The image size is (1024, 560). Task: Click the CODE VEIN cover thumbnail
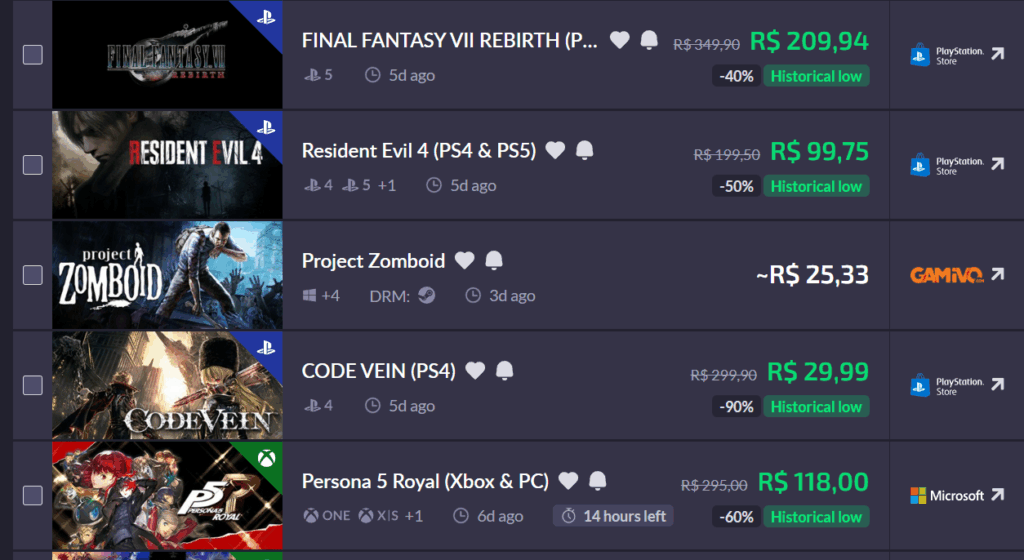167,385
